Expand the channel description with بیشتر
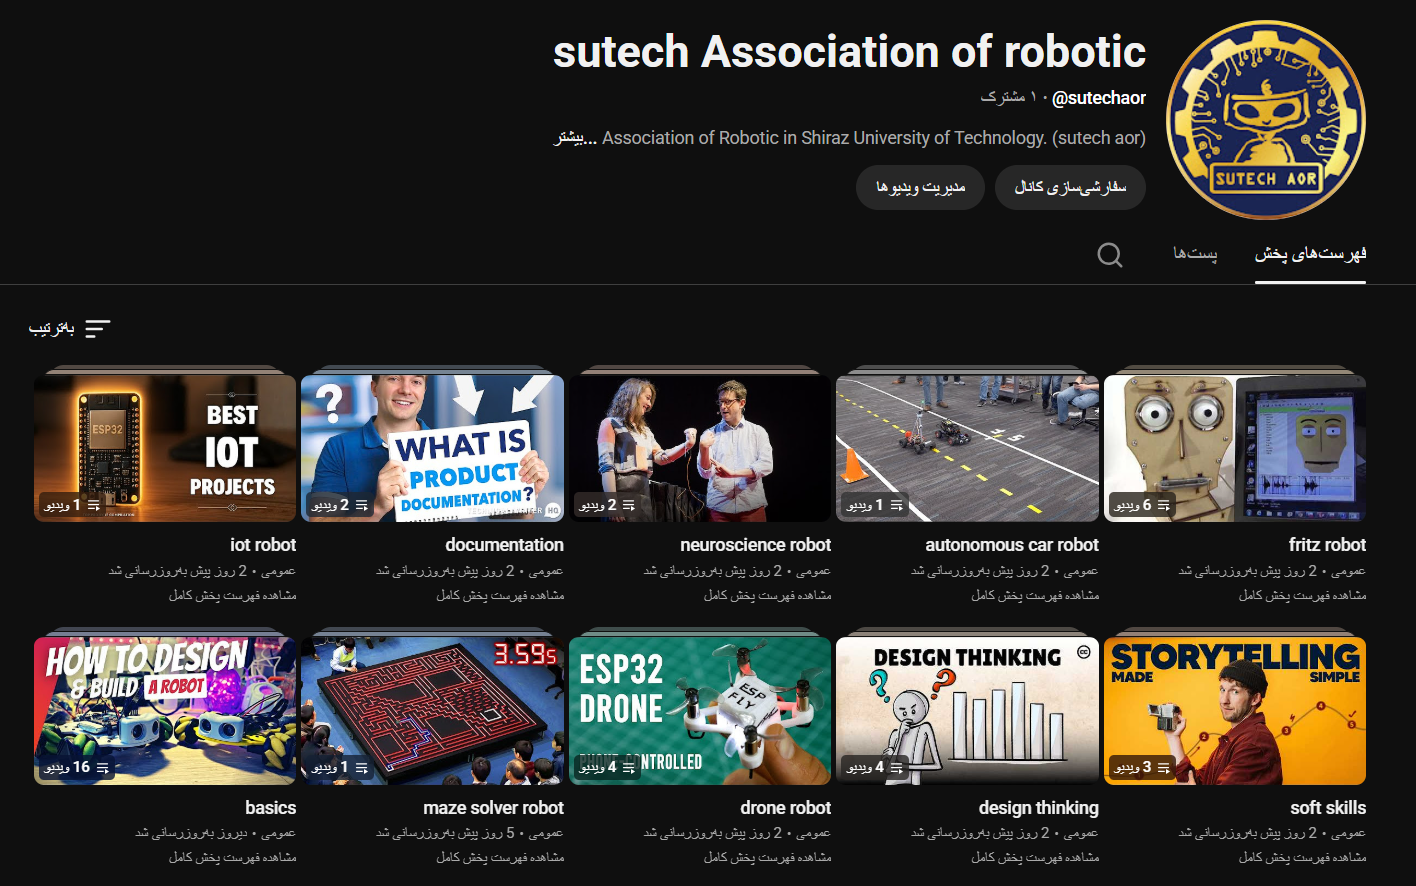This screenshot has height=886, width=1416. [x=578, y=139]
